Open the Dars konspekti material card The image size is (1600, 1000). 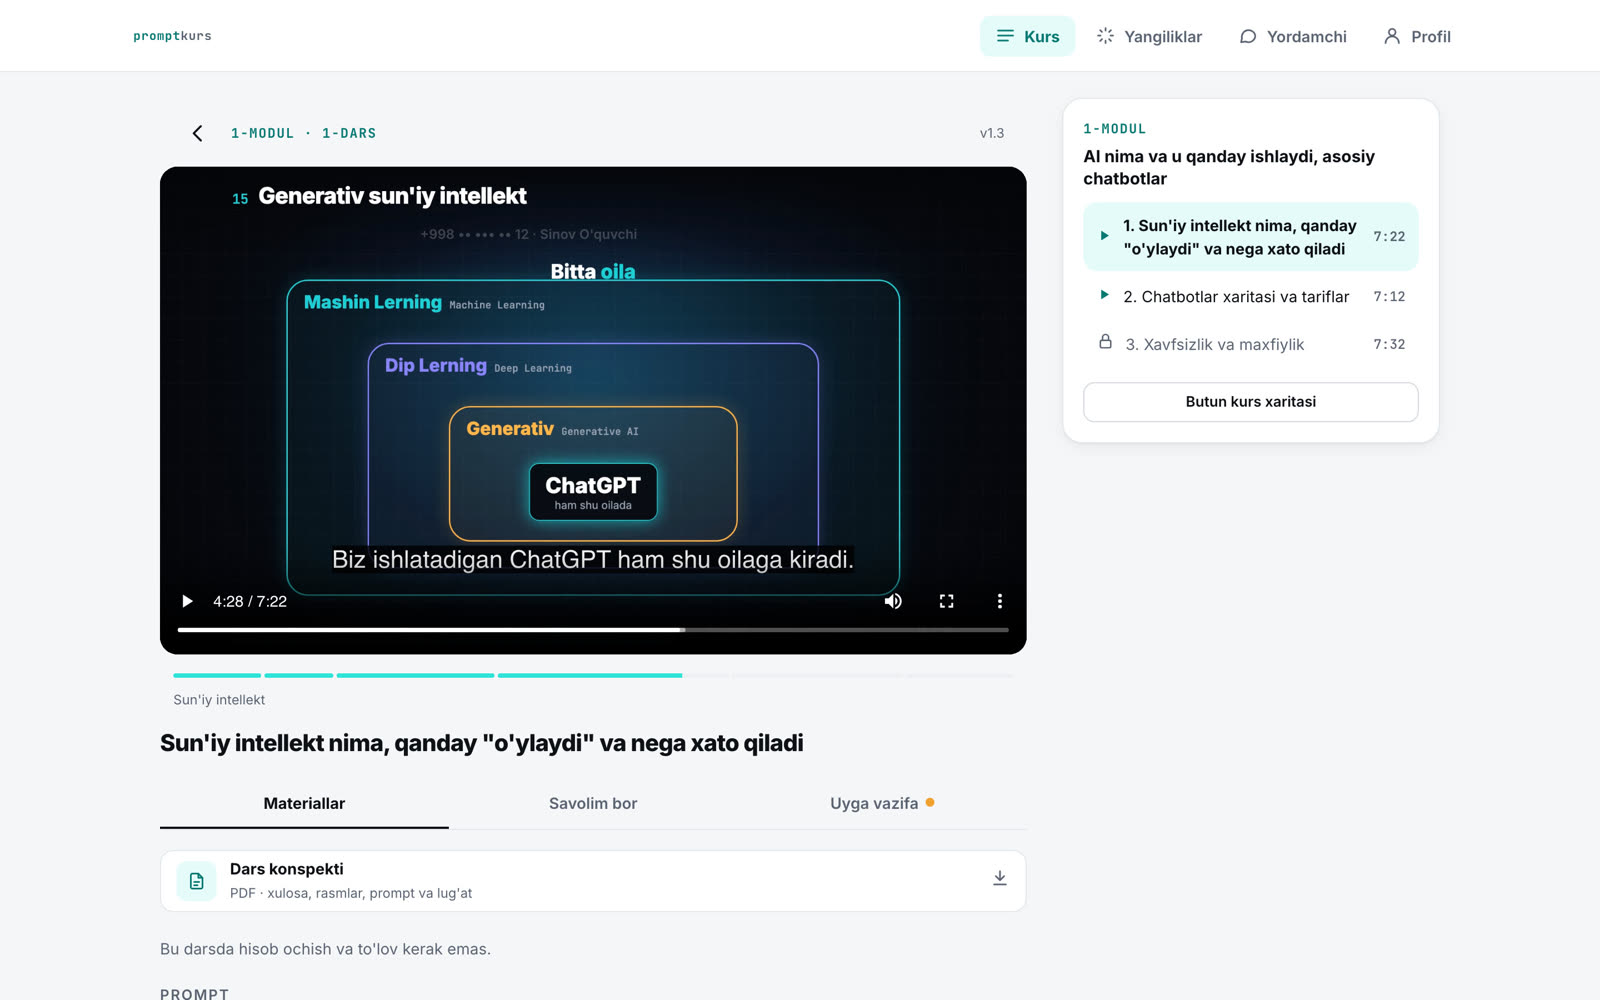593,881
